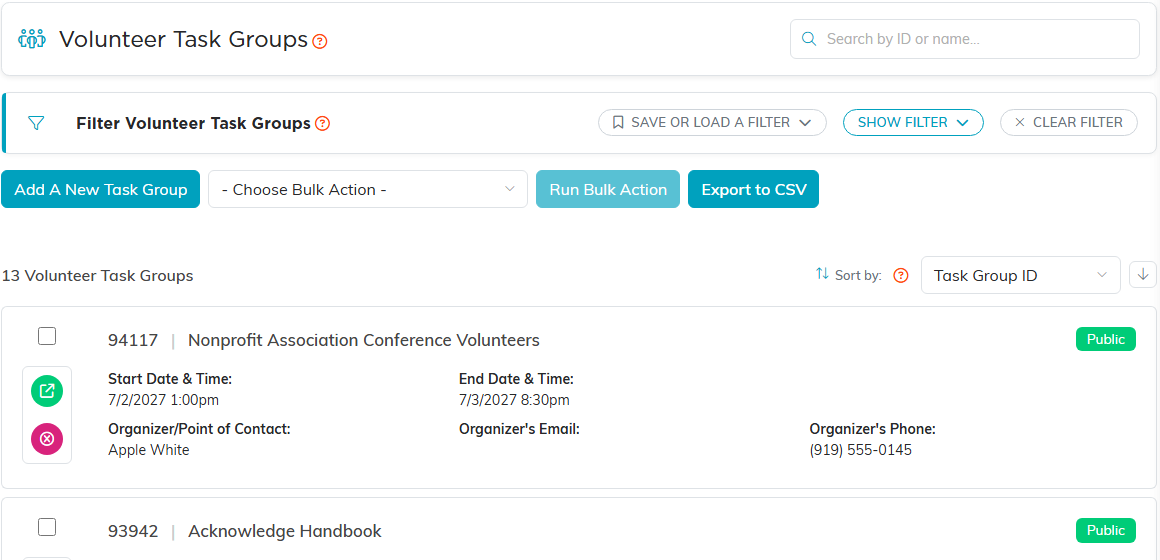Expand the Show Filter panel

tap(913, 123)
